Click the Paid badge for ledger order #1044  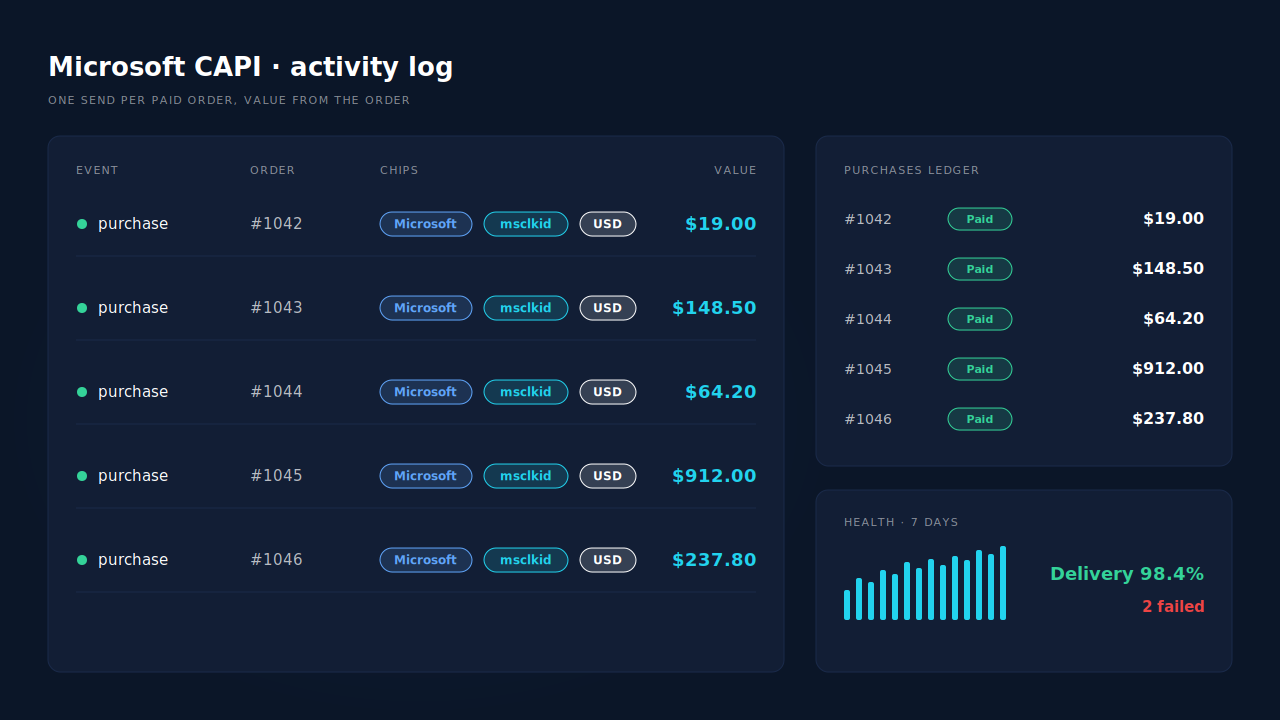(x=980, y=319)
